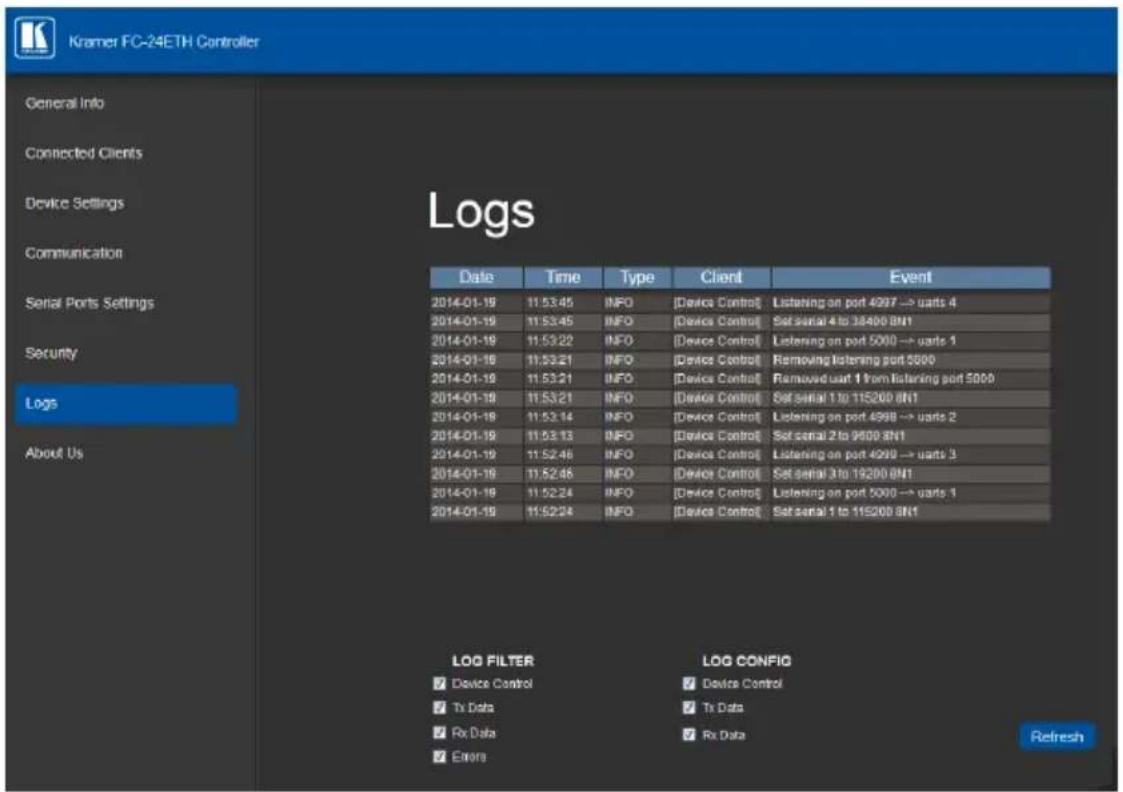Open the Communication page
The height and width of the screenshot is (792, 1123).
click(x=74, y=253)
